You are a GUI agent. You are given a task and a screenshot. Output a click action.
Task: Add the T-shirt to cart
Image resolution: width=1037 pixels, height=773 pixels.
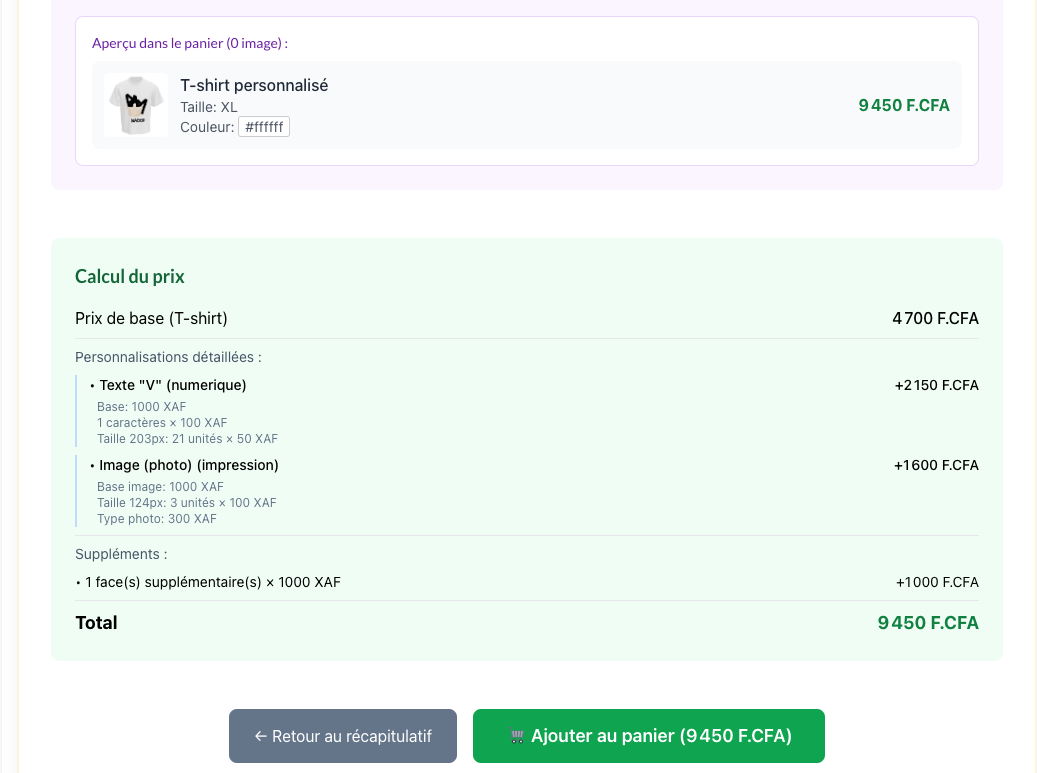tap(660, 736)
